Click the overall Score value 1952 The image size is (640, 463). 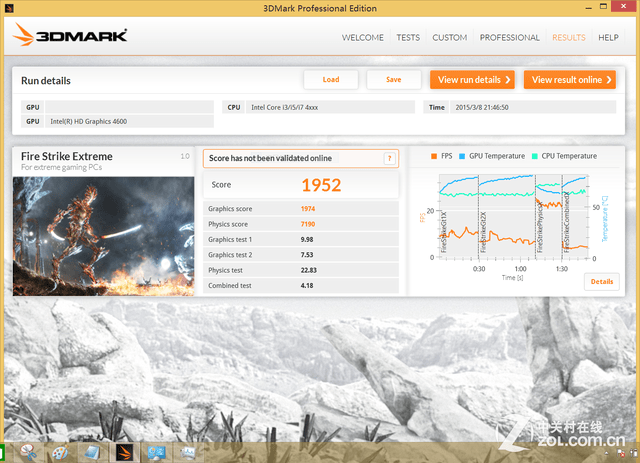(x=321, y=185)
